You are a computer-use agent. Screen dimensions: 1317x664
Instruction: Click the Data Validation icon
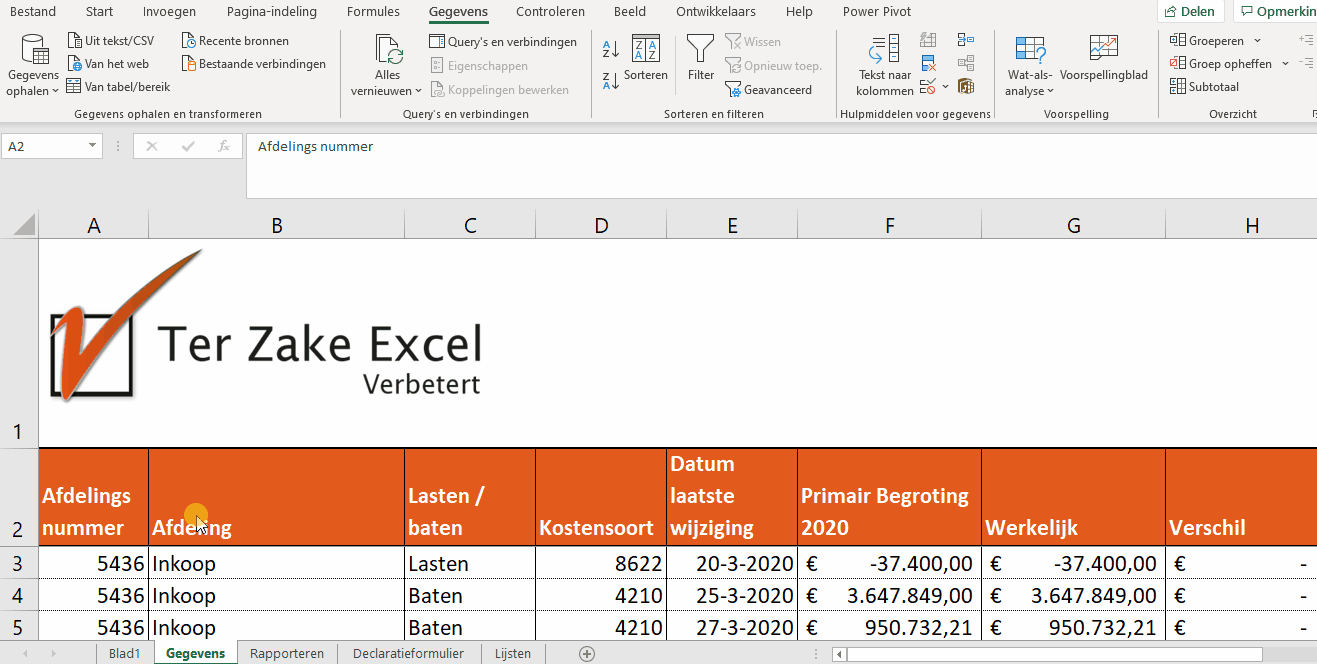pyautogui.click(x=928, y=87)
